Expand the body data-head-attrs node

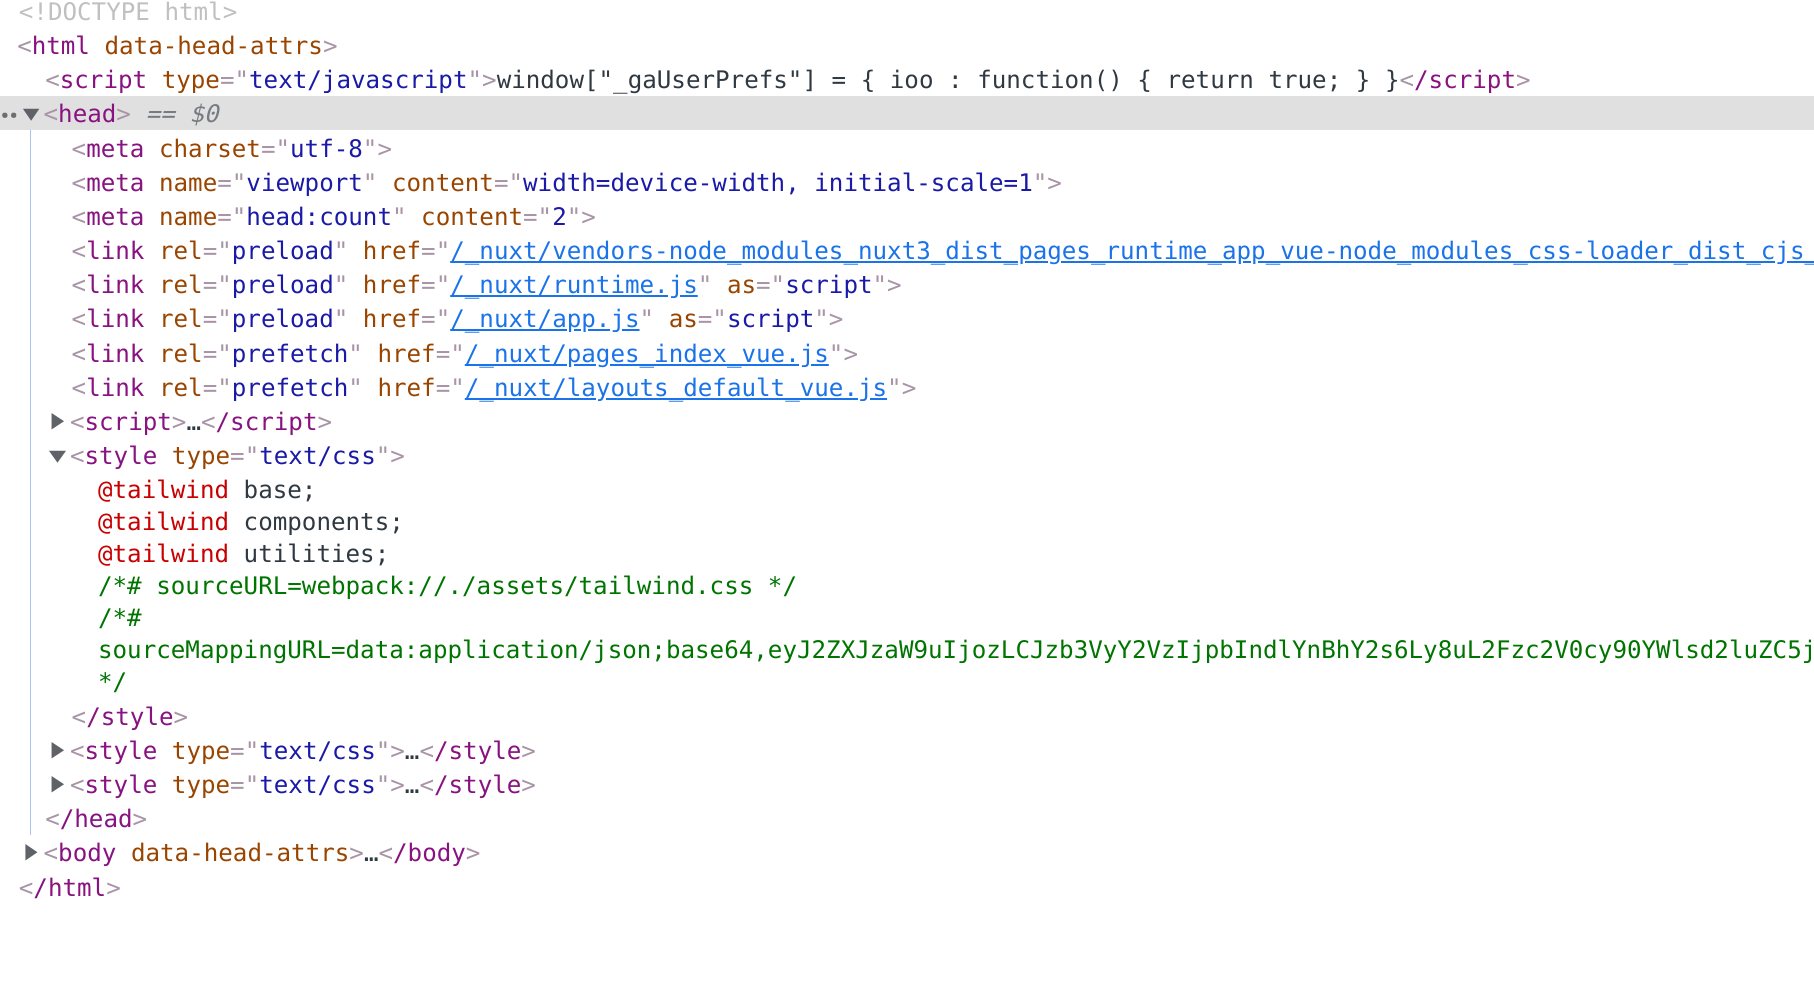31,853
